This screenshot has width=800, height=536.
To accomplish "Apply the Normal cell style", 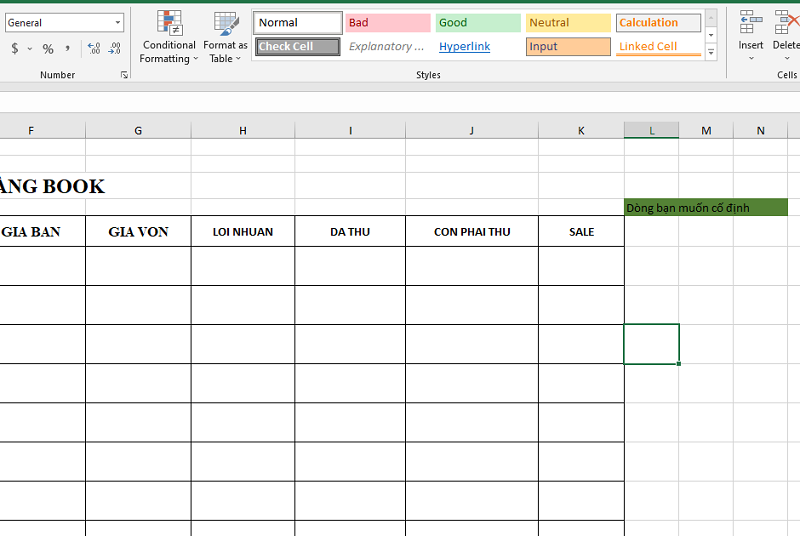I will (297, 23).
